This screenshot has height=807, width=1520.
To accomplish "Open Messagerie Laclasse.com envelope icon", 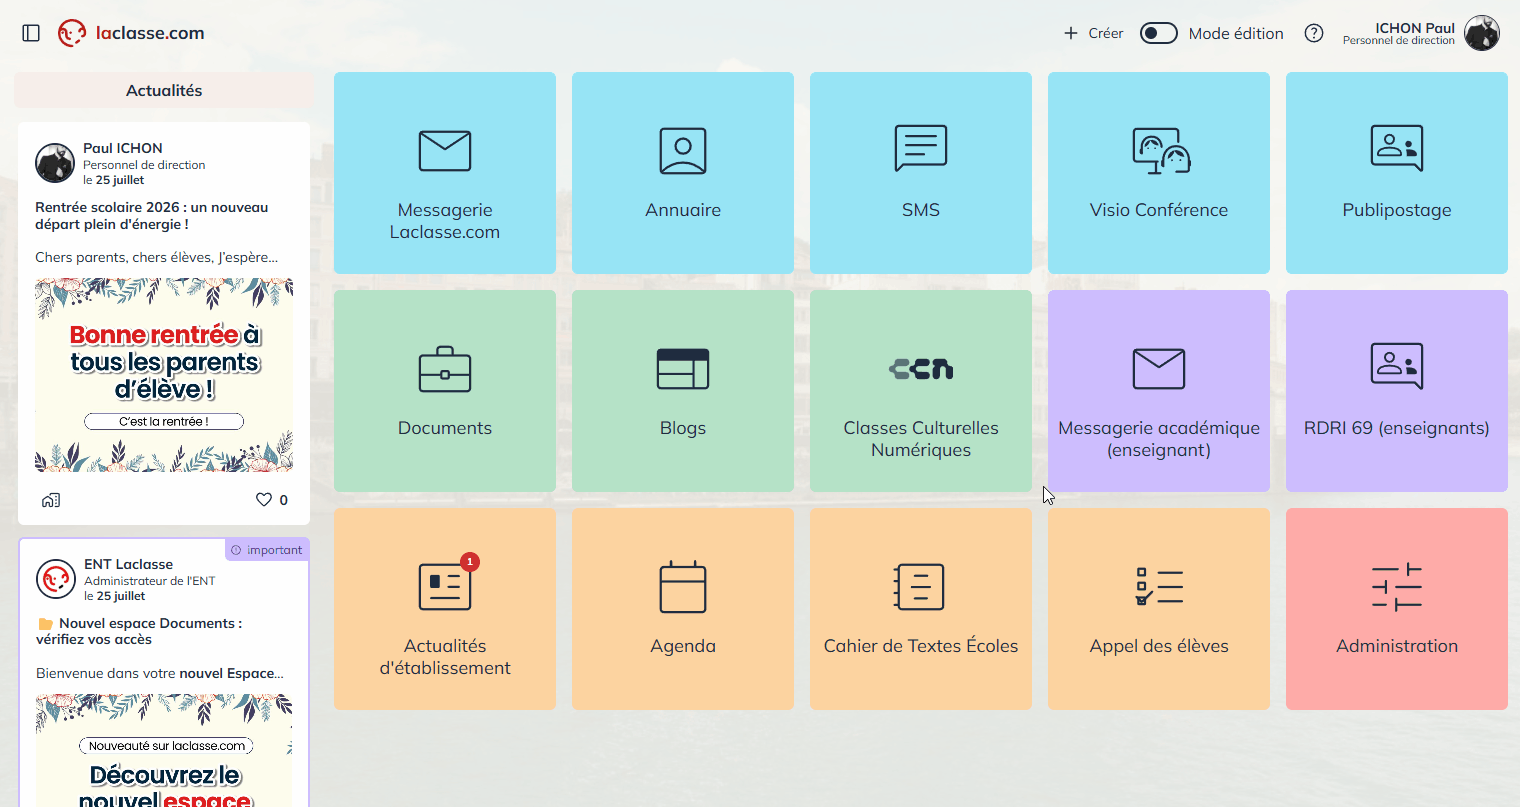I will pos(445,151).
